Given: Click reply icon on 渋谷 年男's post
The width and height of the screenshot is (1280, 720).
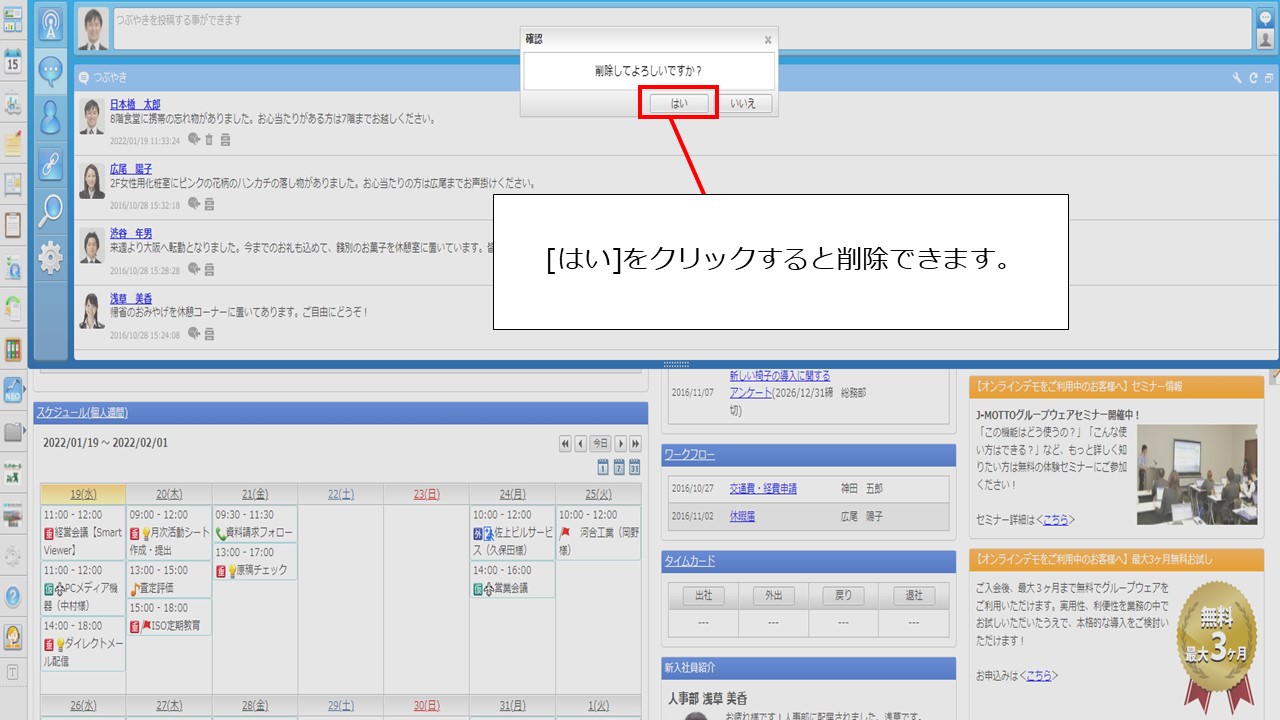Looking at the screenshot, I should [194, 270].
